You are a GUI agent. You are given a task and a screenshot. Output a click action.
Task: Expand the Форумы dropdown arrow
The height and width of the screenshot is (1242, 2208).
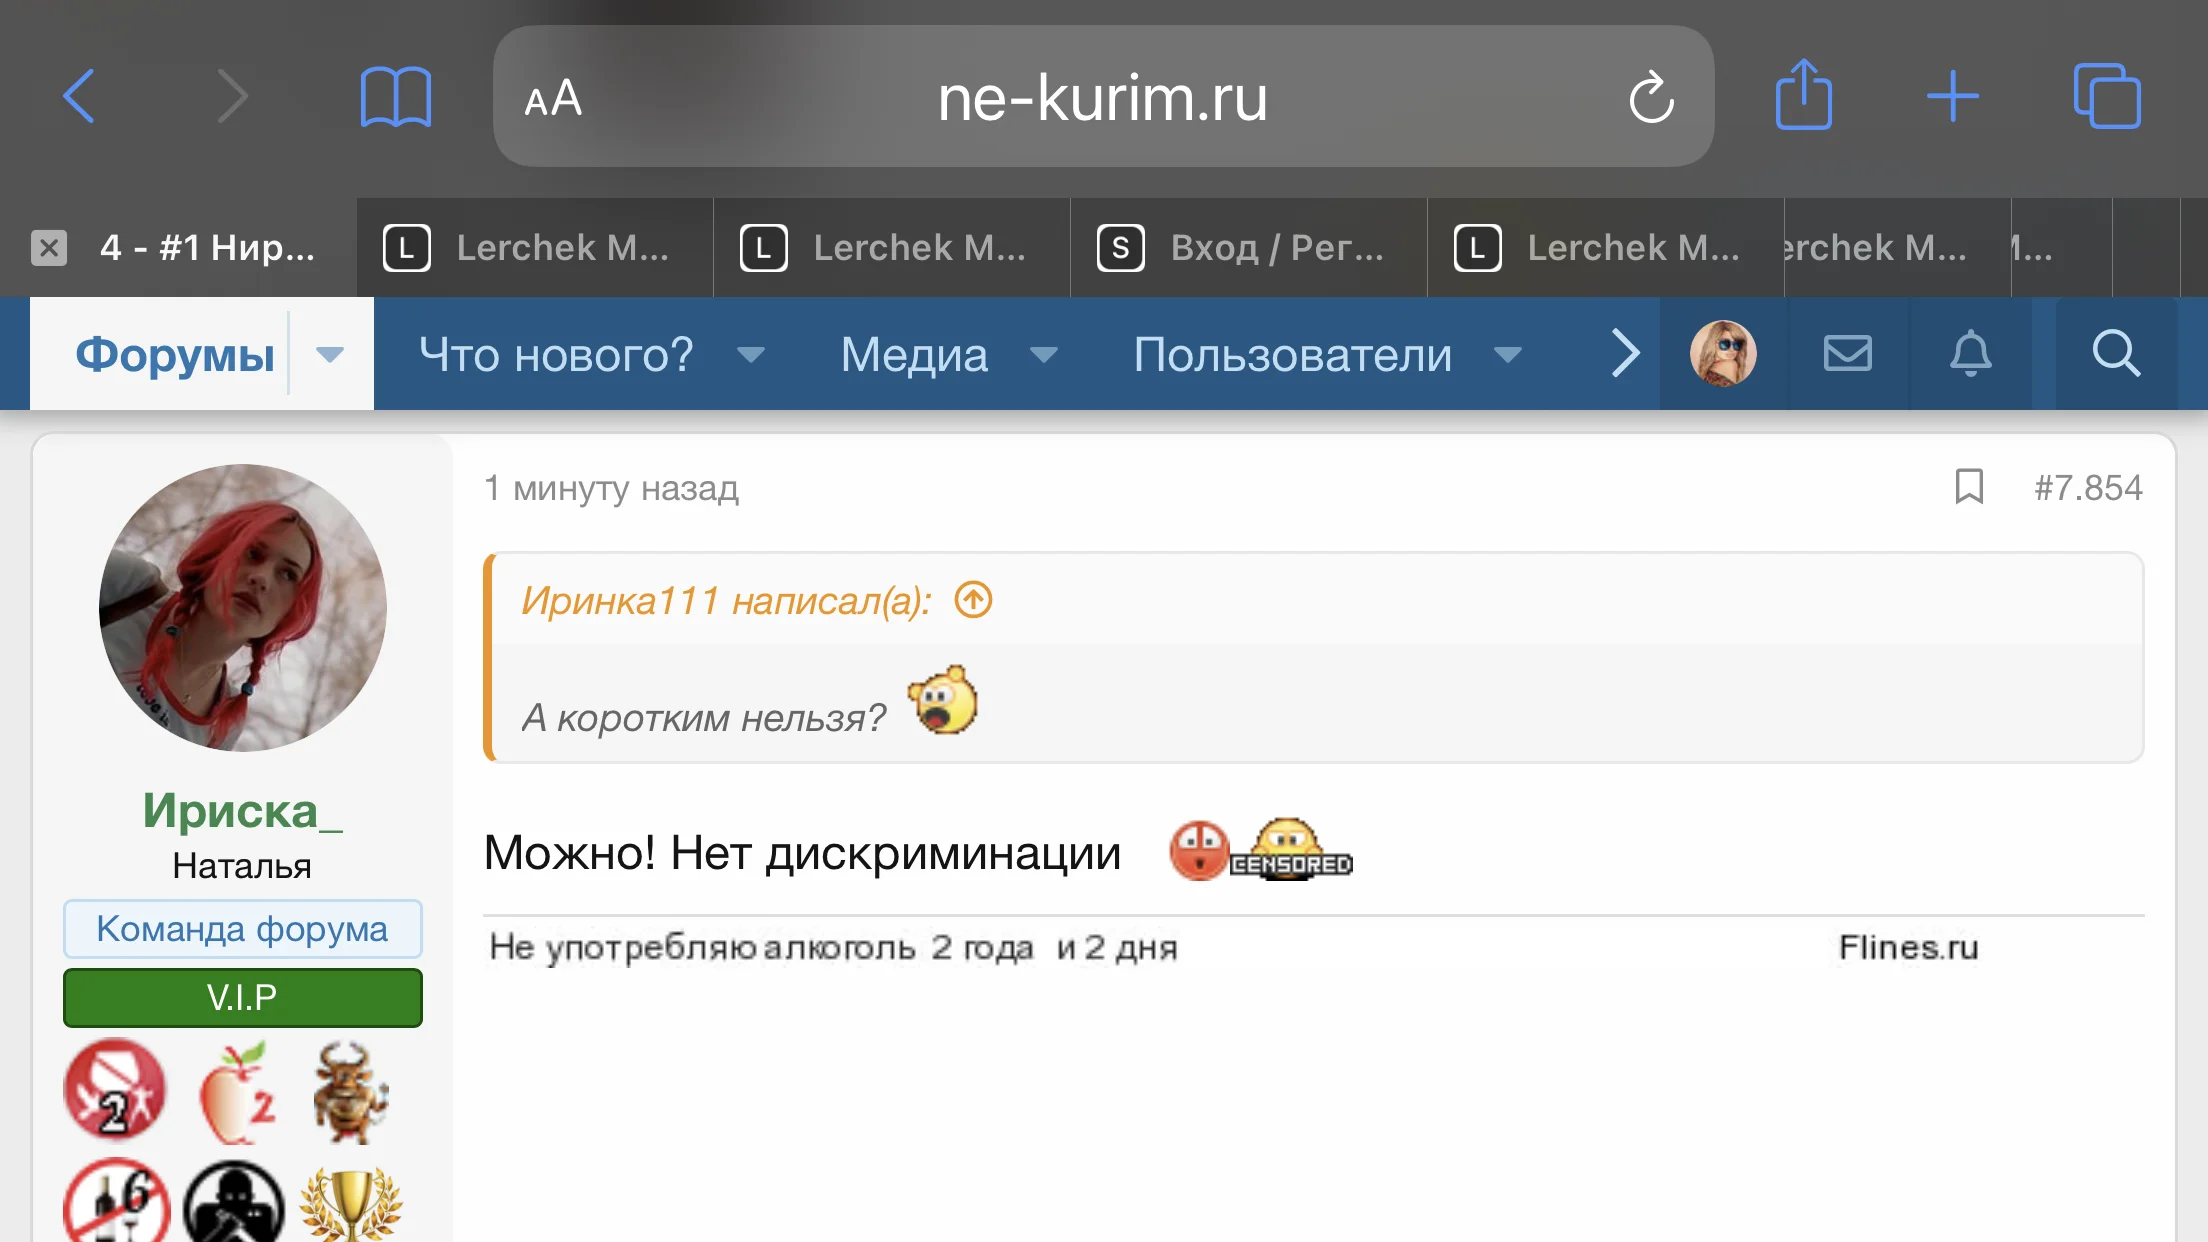(x=330, y=354)
